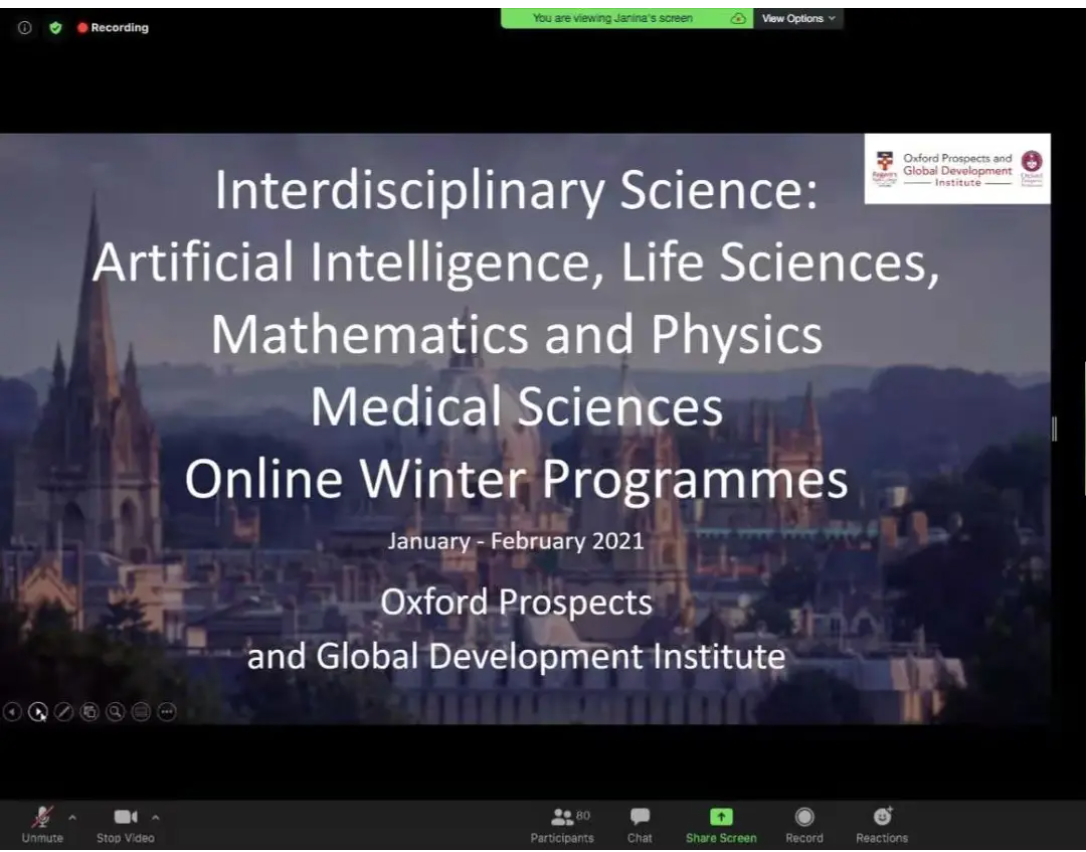Click the "Oxford Prospects" text below the date
1086x852 pixels.
517,601
